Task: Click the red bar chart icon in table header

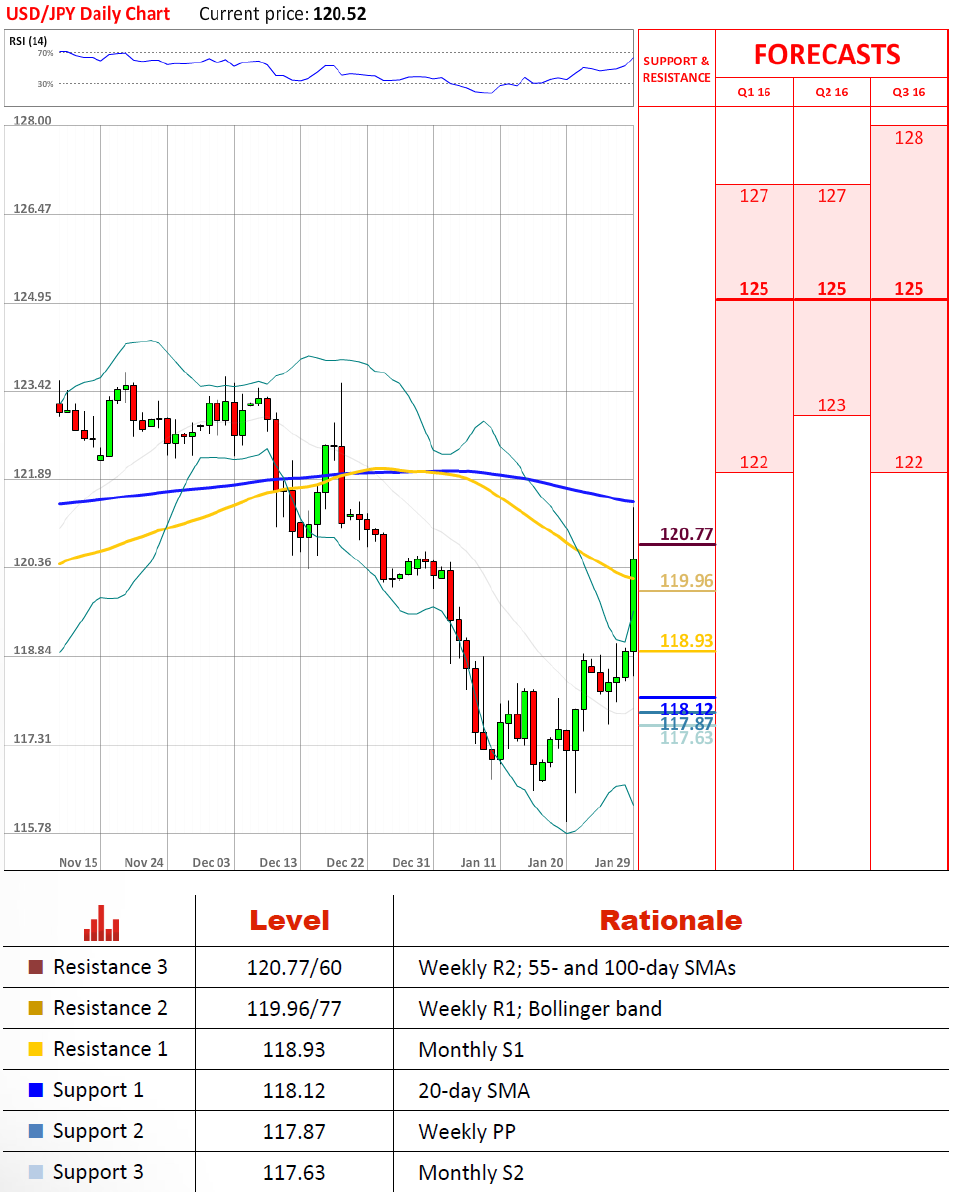Action: coord(101,923)
